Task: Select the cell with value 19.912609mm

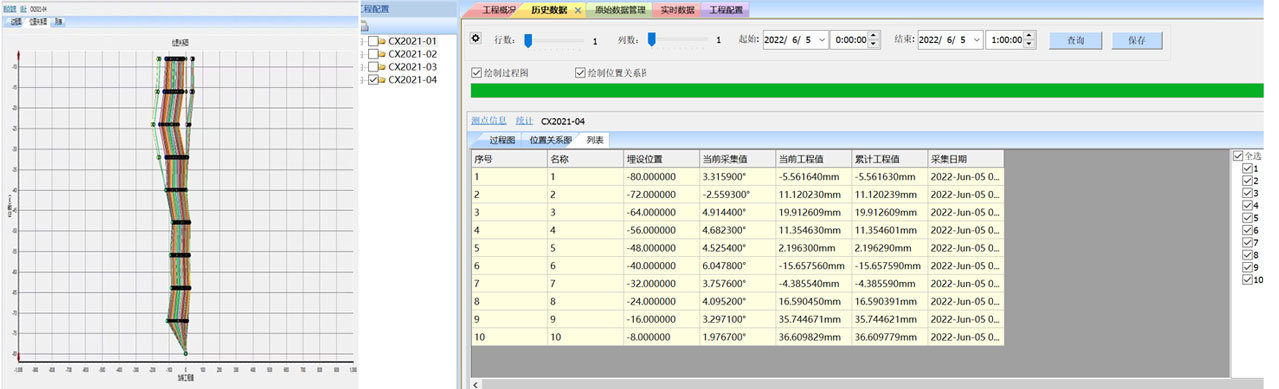Action: click(812, 212)
